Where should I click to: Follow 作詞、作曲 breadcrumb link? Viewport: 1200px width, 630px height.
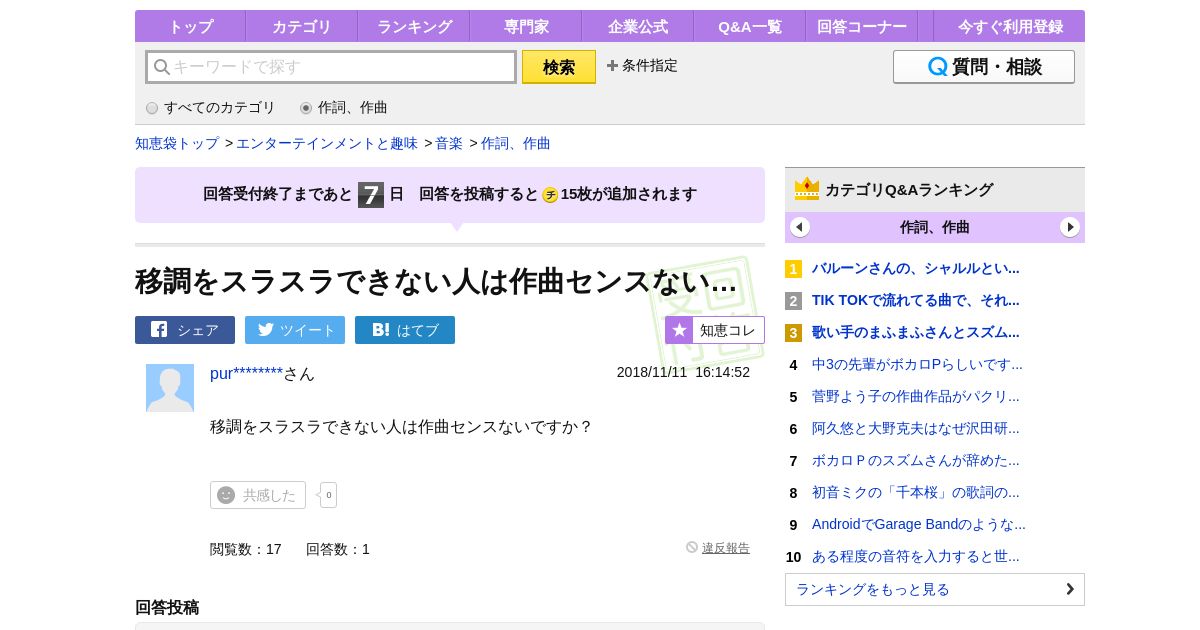[516, 143]
